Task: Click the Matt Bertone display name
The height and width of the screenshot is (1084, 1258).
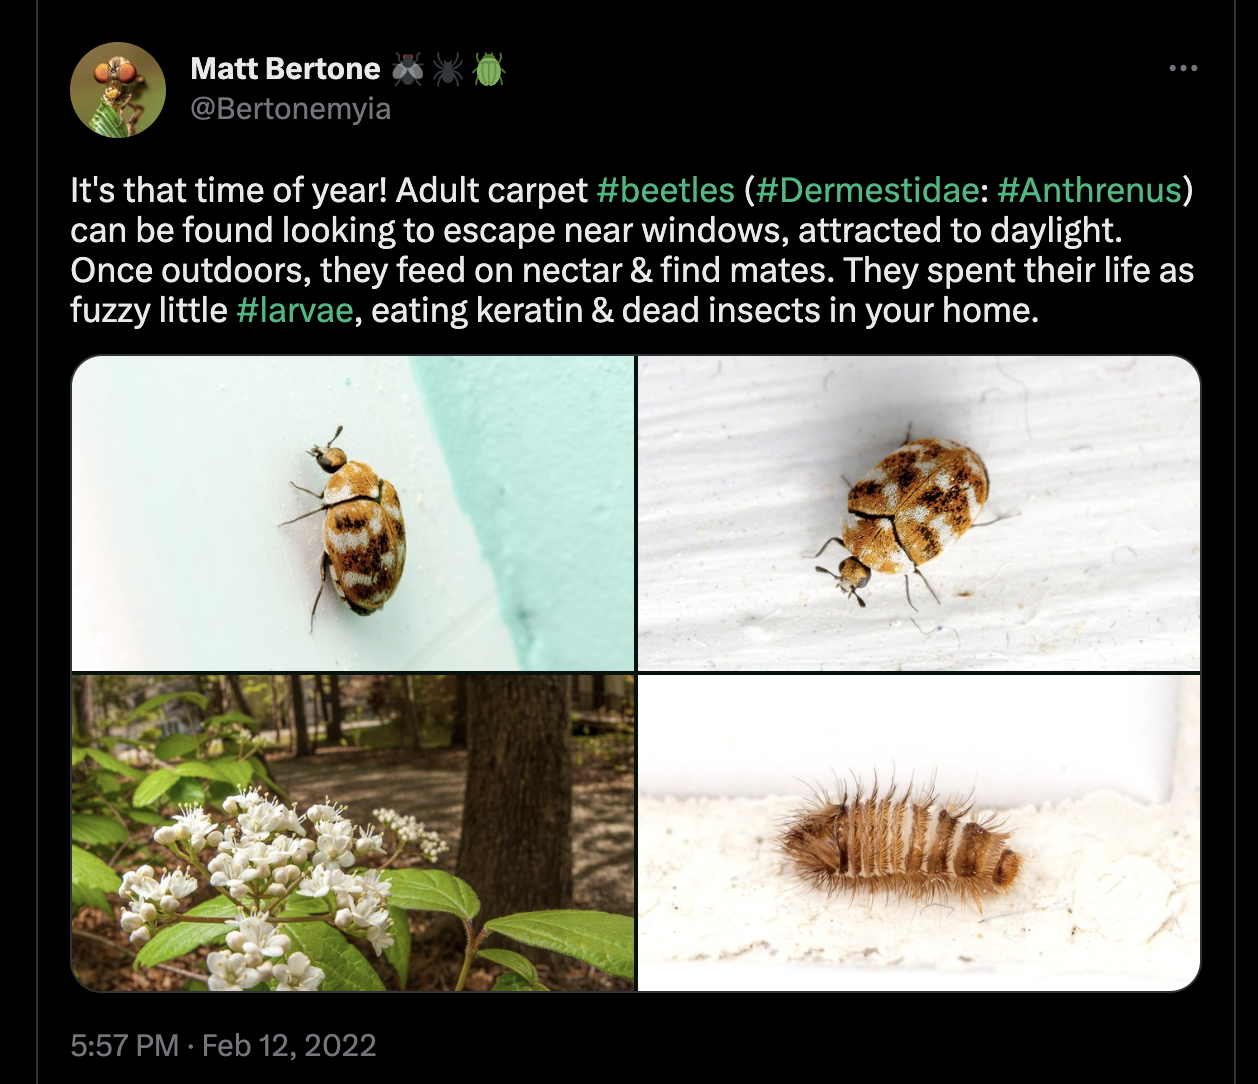Action: pos(285,66)
